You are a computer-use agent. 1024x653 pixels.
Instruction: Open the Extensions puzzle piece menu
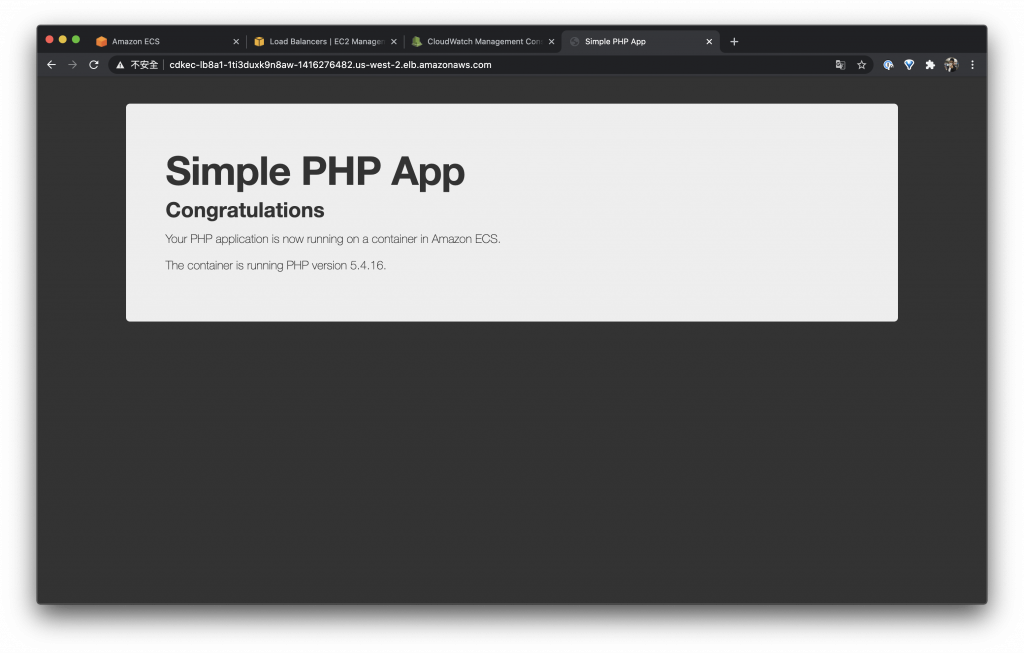pyautogui.click(x=930, y=65)
